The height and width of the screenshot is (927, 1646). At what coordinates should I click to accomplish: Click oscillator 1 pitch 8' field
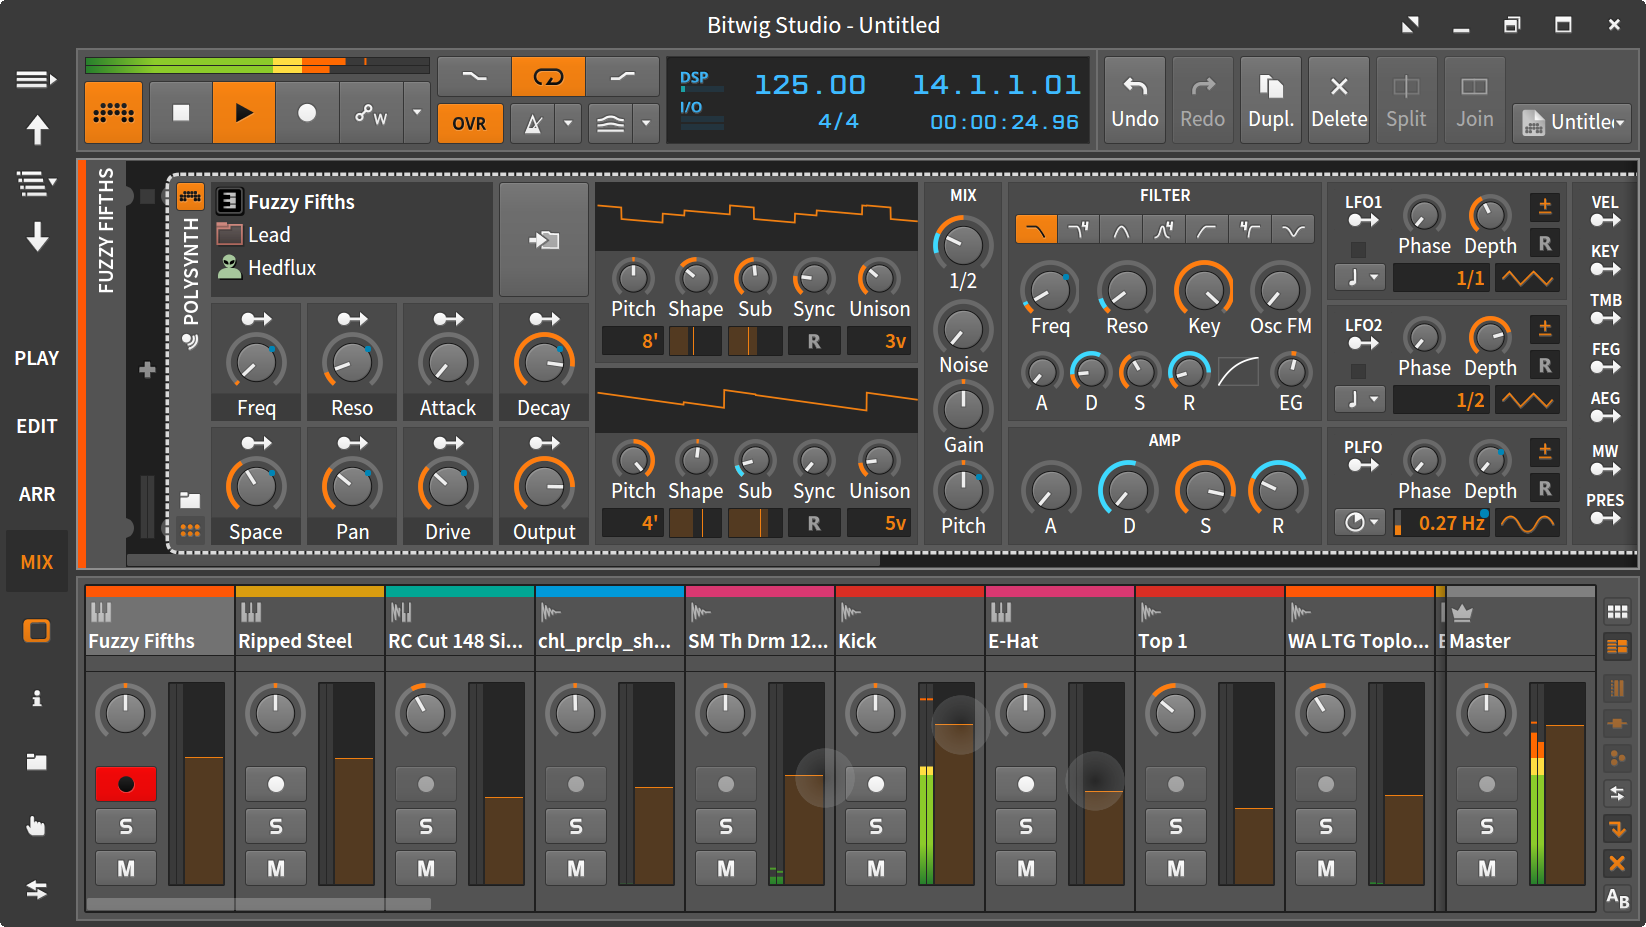(x=633, y=341)
